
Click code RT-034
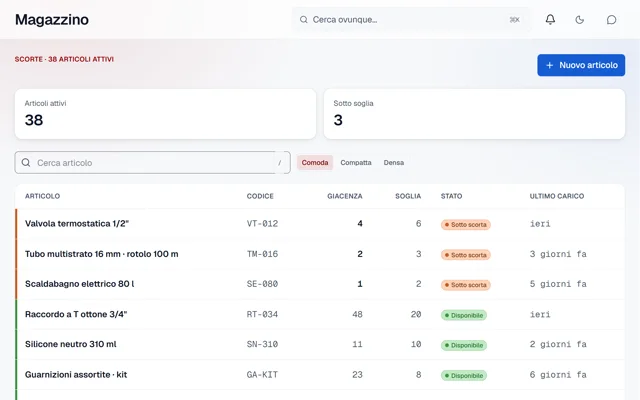[262, 314]
